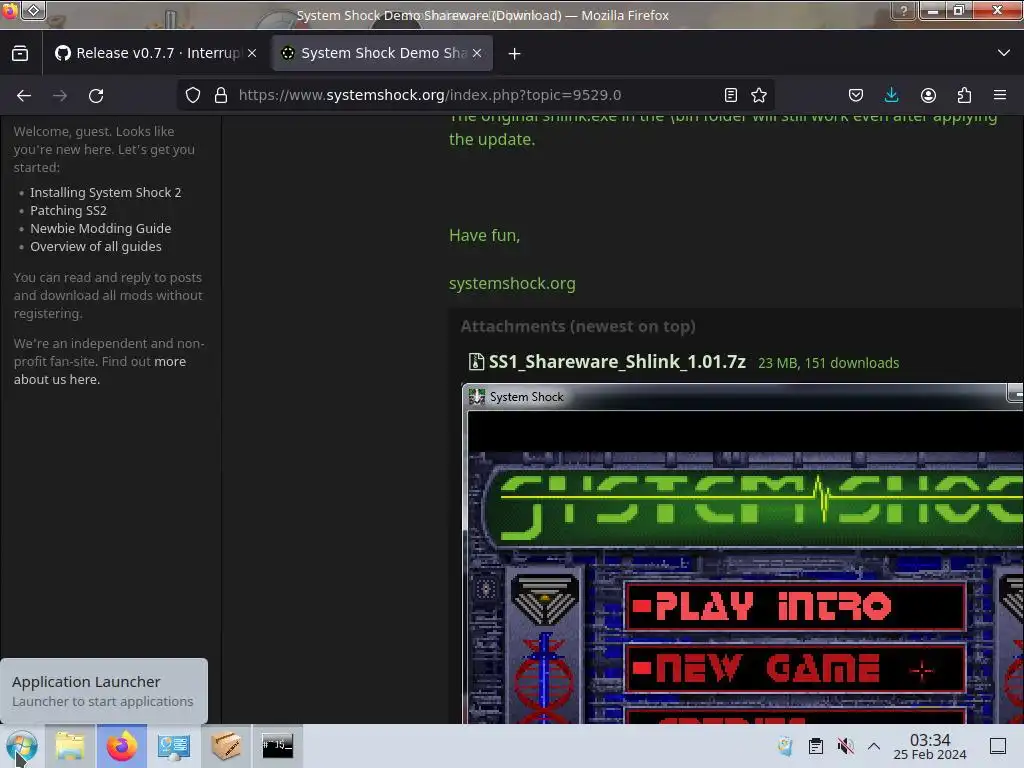Open Overview of all guides
This screenshot has height=768, width=1024.
click(96, 246)
